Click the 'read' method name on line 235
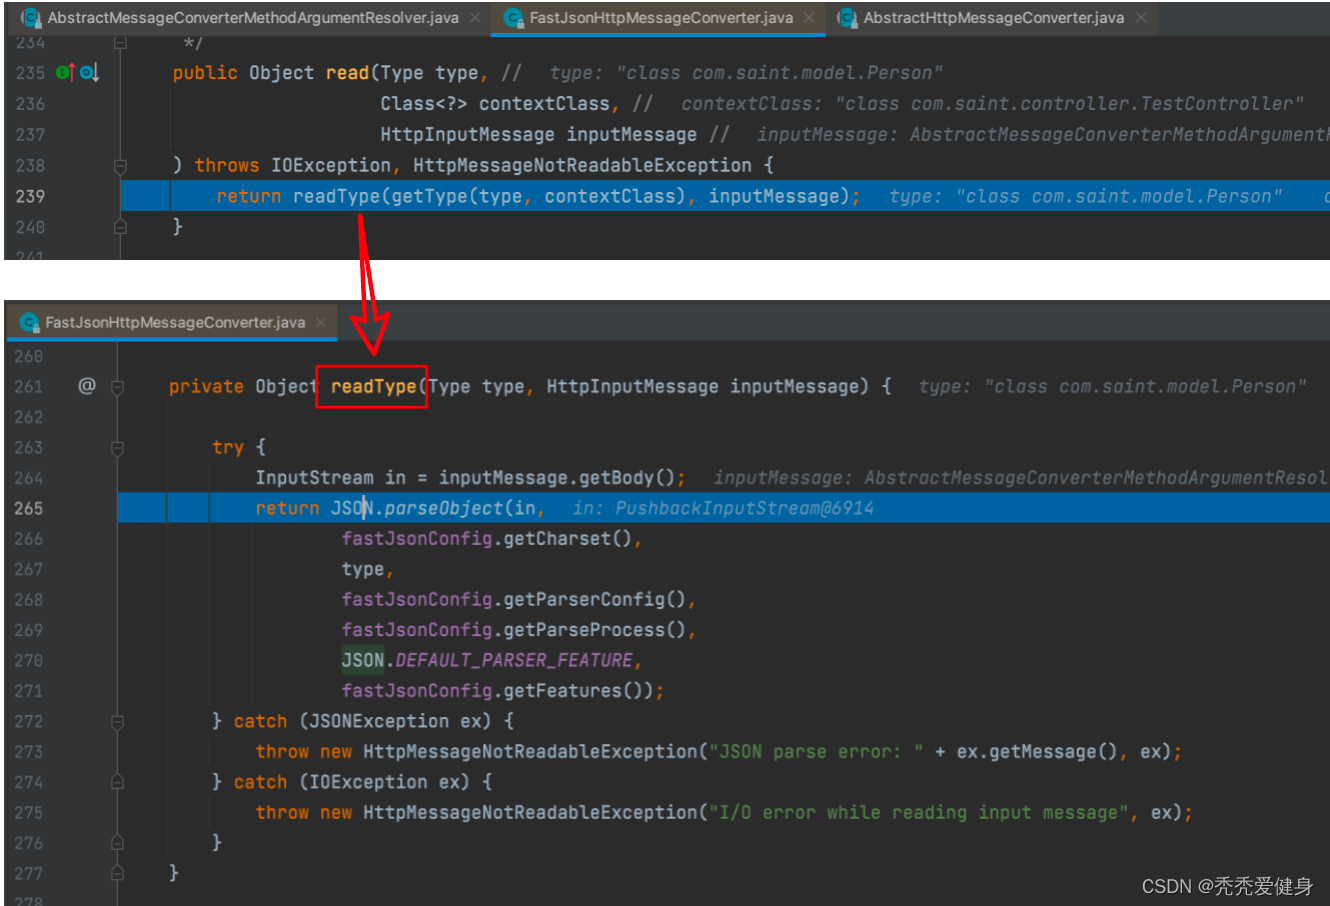Viewport: 1330px width, 906px height. point(347,73)
